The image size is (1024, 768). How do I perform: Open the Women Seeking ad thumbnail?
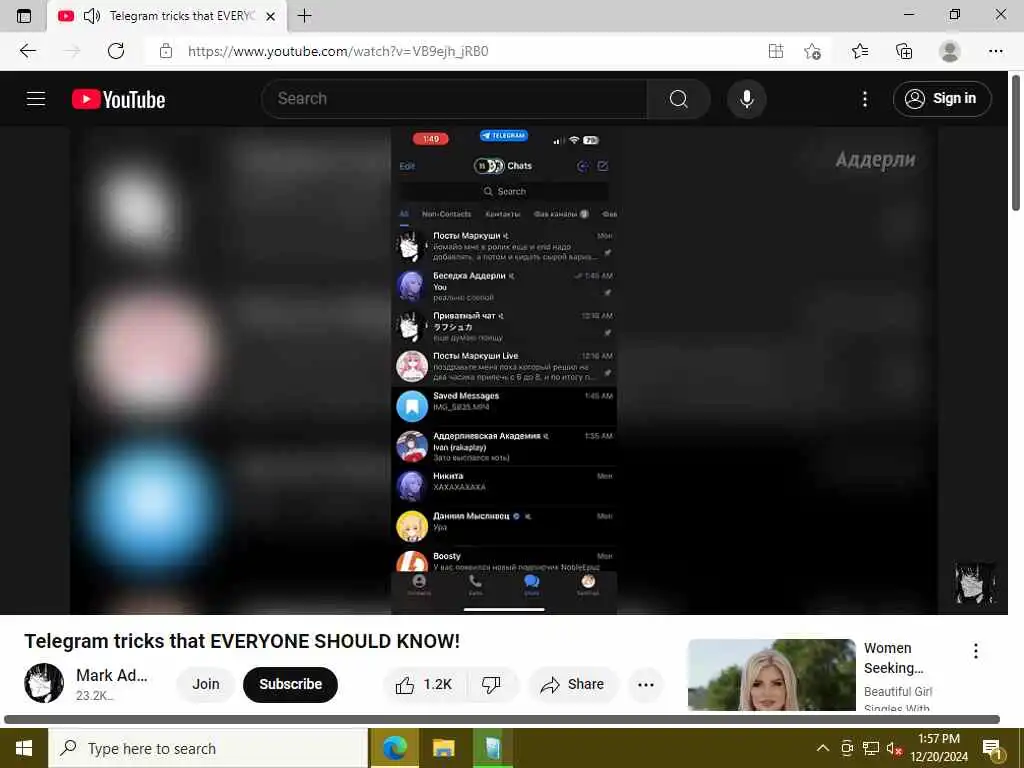click(x=771, y=675)
